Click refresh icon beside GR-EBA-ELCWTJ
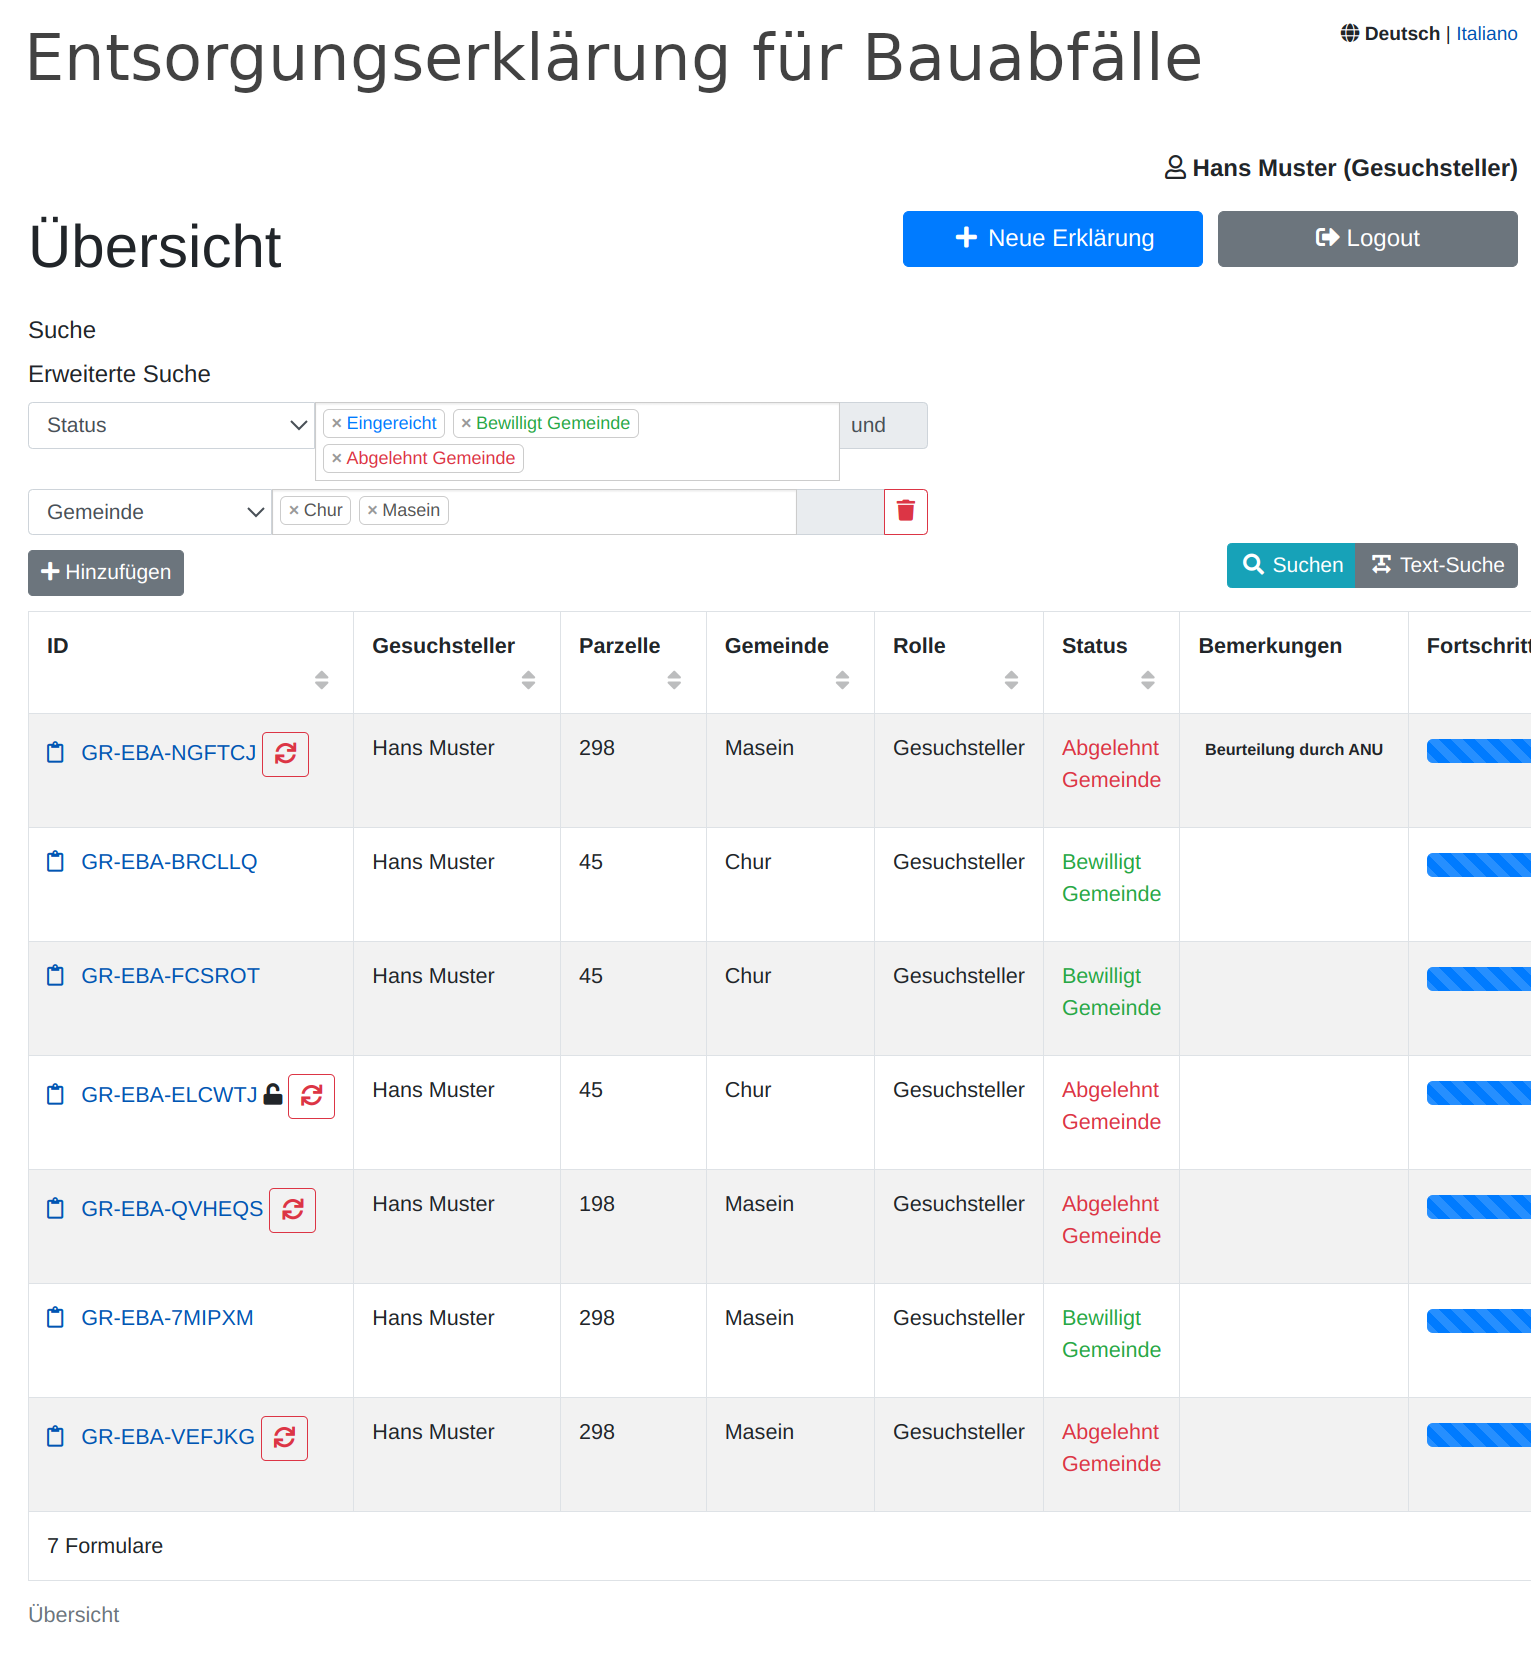Viewport: 1531px width, 1665px height. 311,1096
